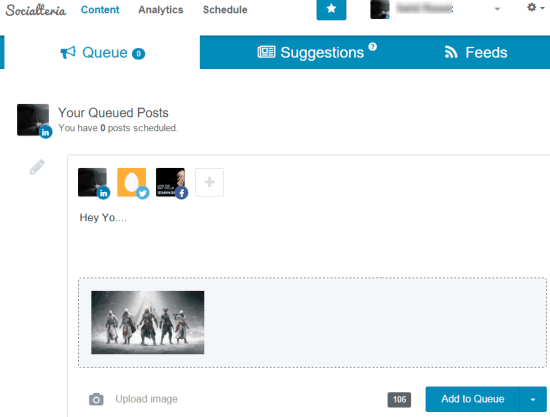
Task: Click the Socialteria logo
Action: (x=35, y=10)
